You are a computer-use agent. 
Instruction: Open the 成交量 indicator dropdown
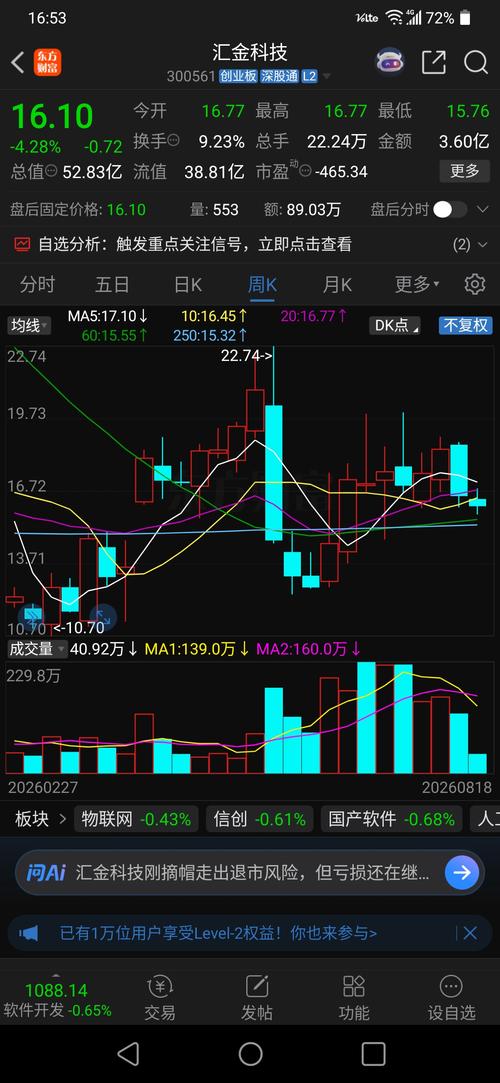pos(37,649)
